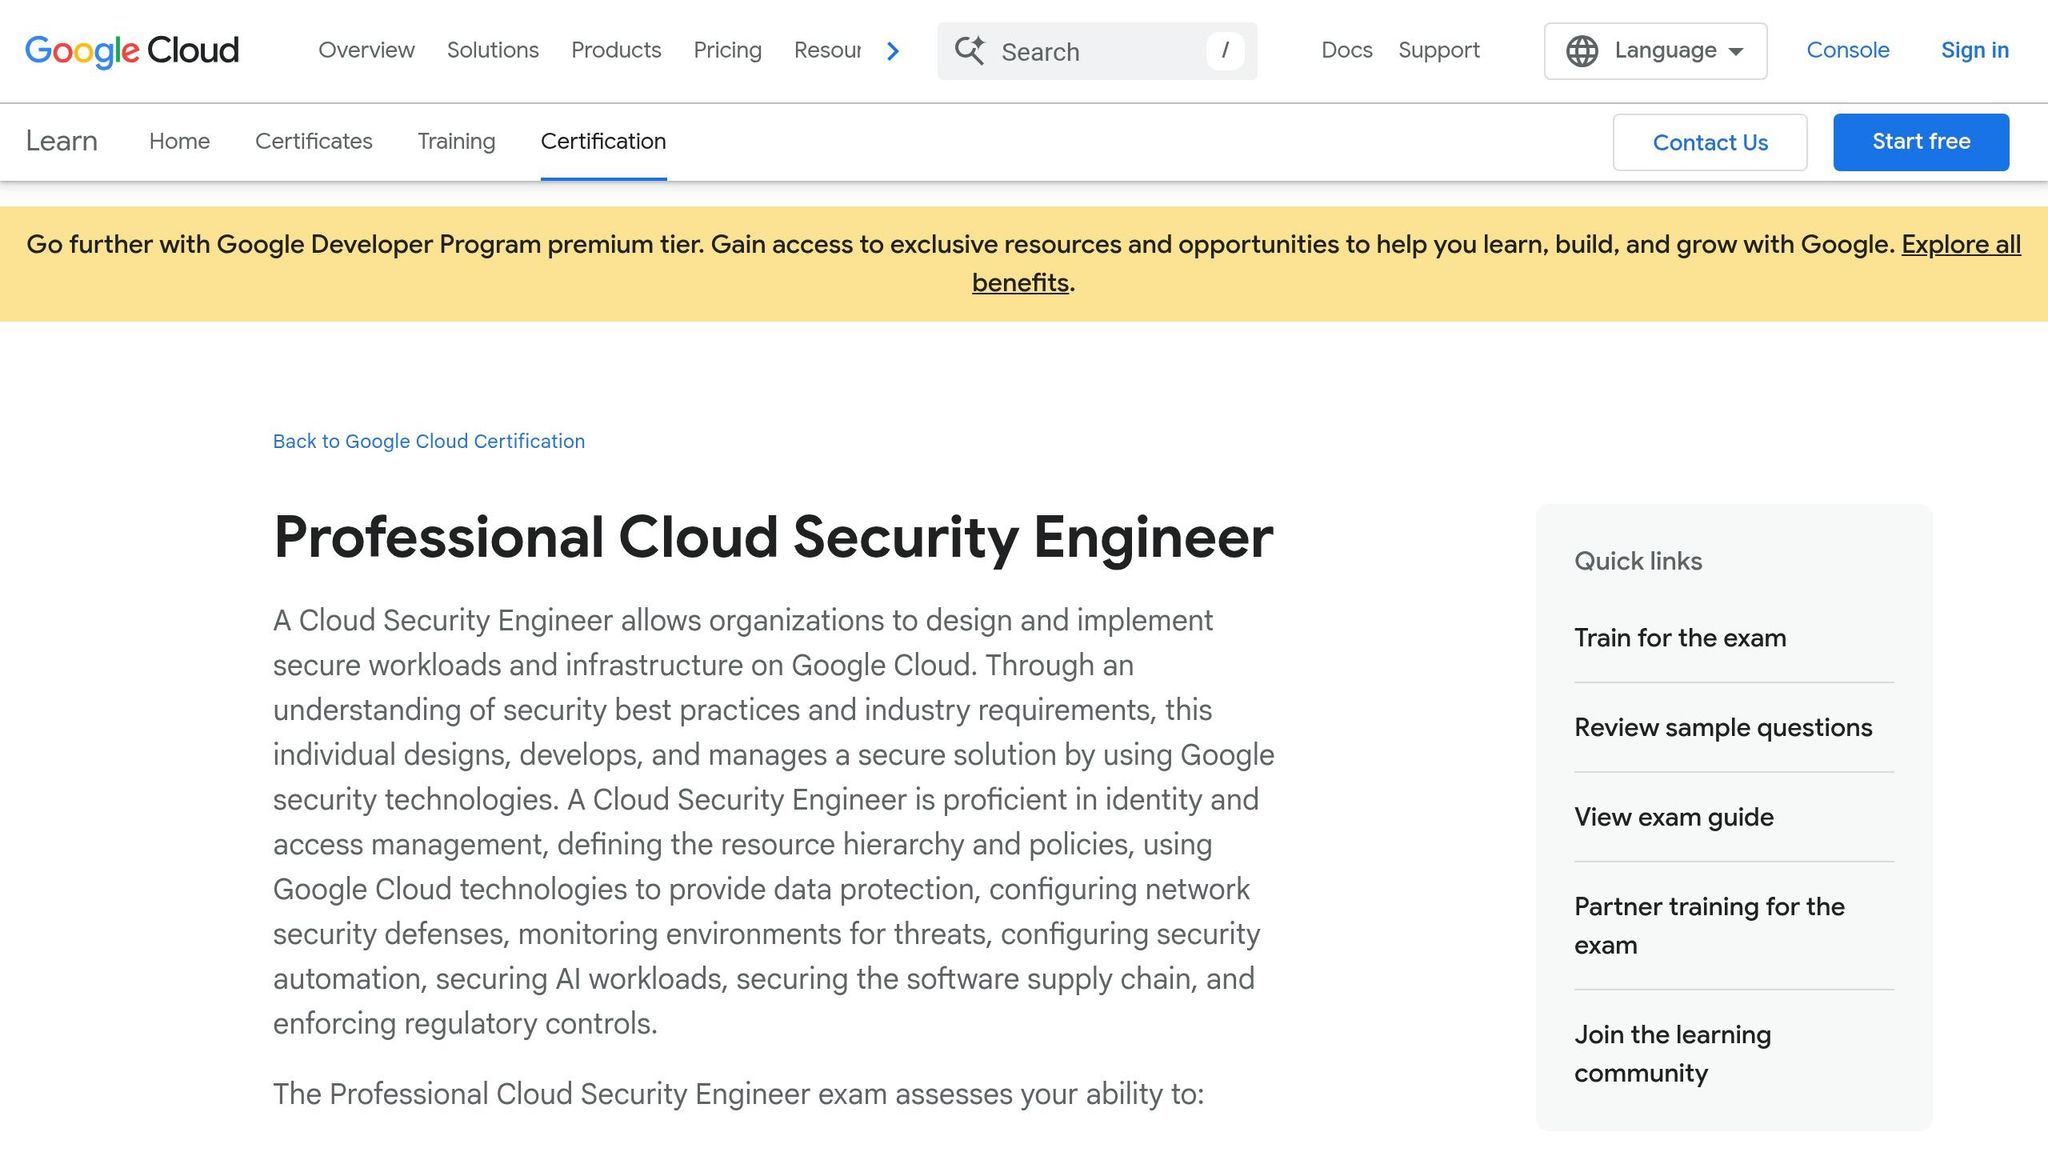Click the slash shortcut key badge in search
The width and height of the screenshot is (2048, 1152).
[1225, 50]
